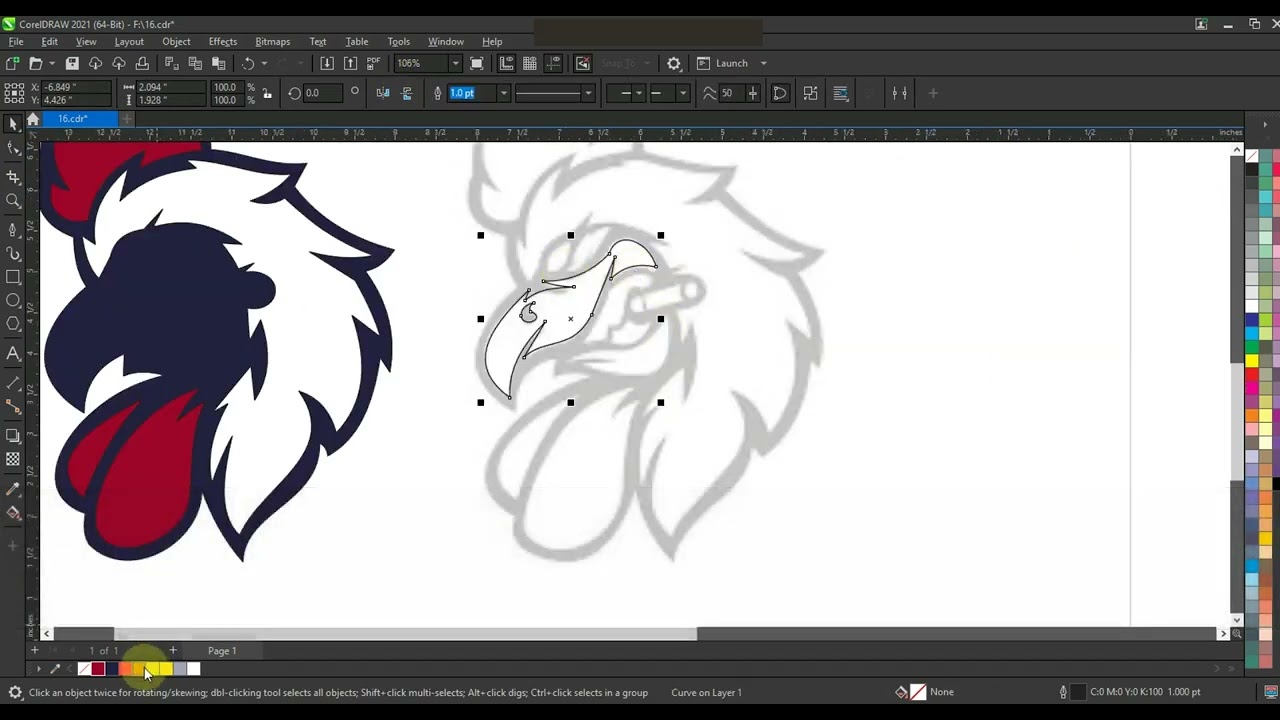Create a new document

[13, 63]
